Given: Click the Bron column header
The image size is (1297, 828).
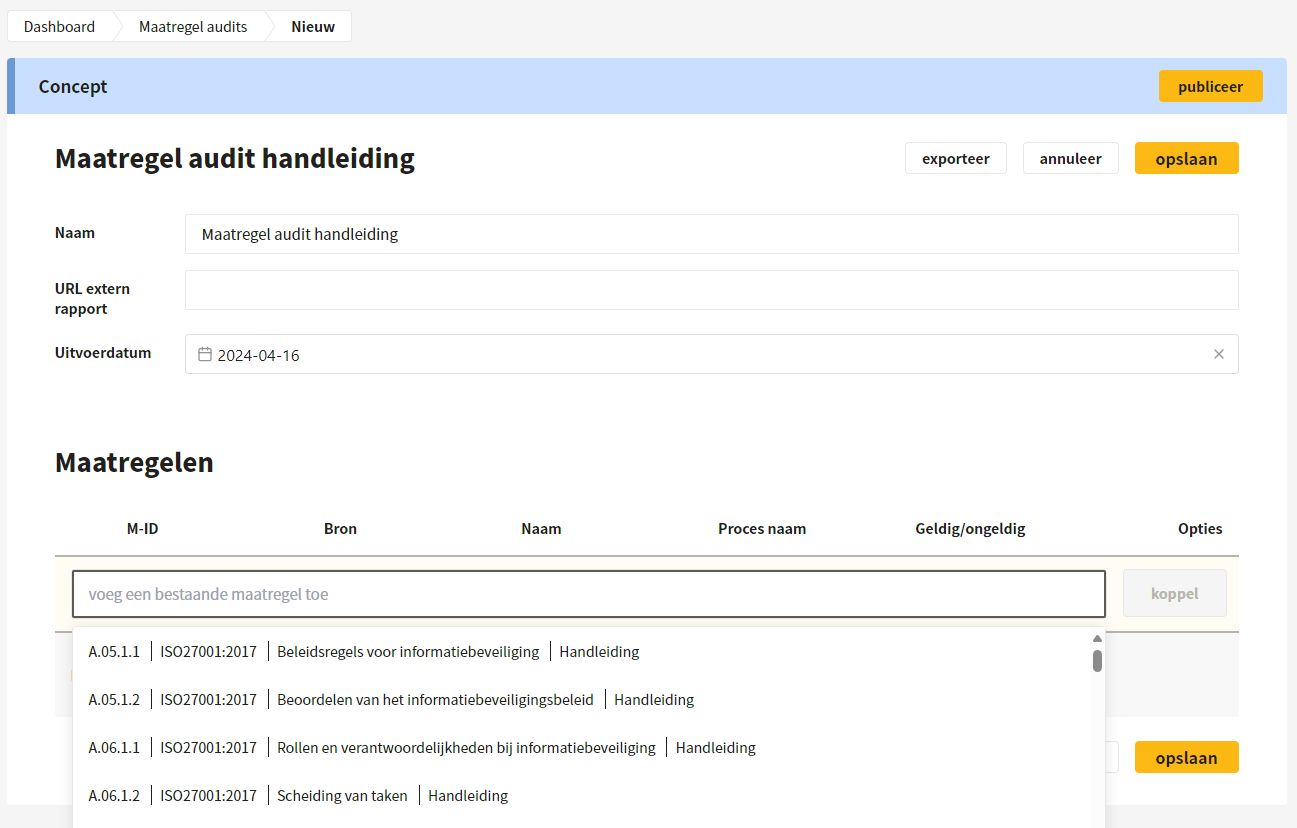Looking at the screenshot, I should (340, 528).
